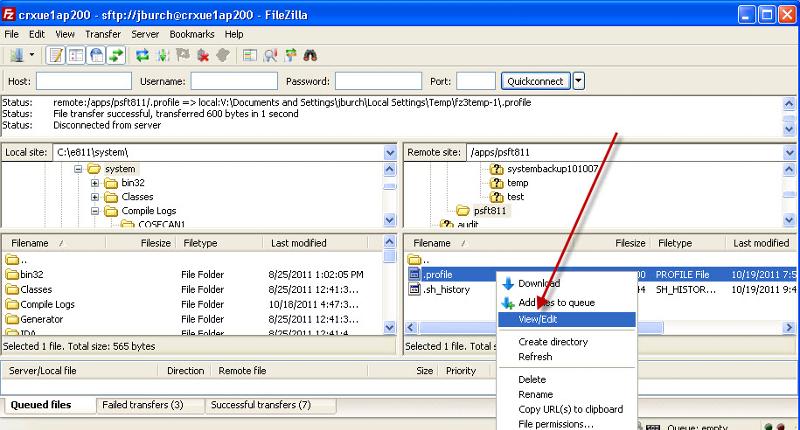Open the Transfer menu
This screenshot has width=800, height=430.
(103, 34)
